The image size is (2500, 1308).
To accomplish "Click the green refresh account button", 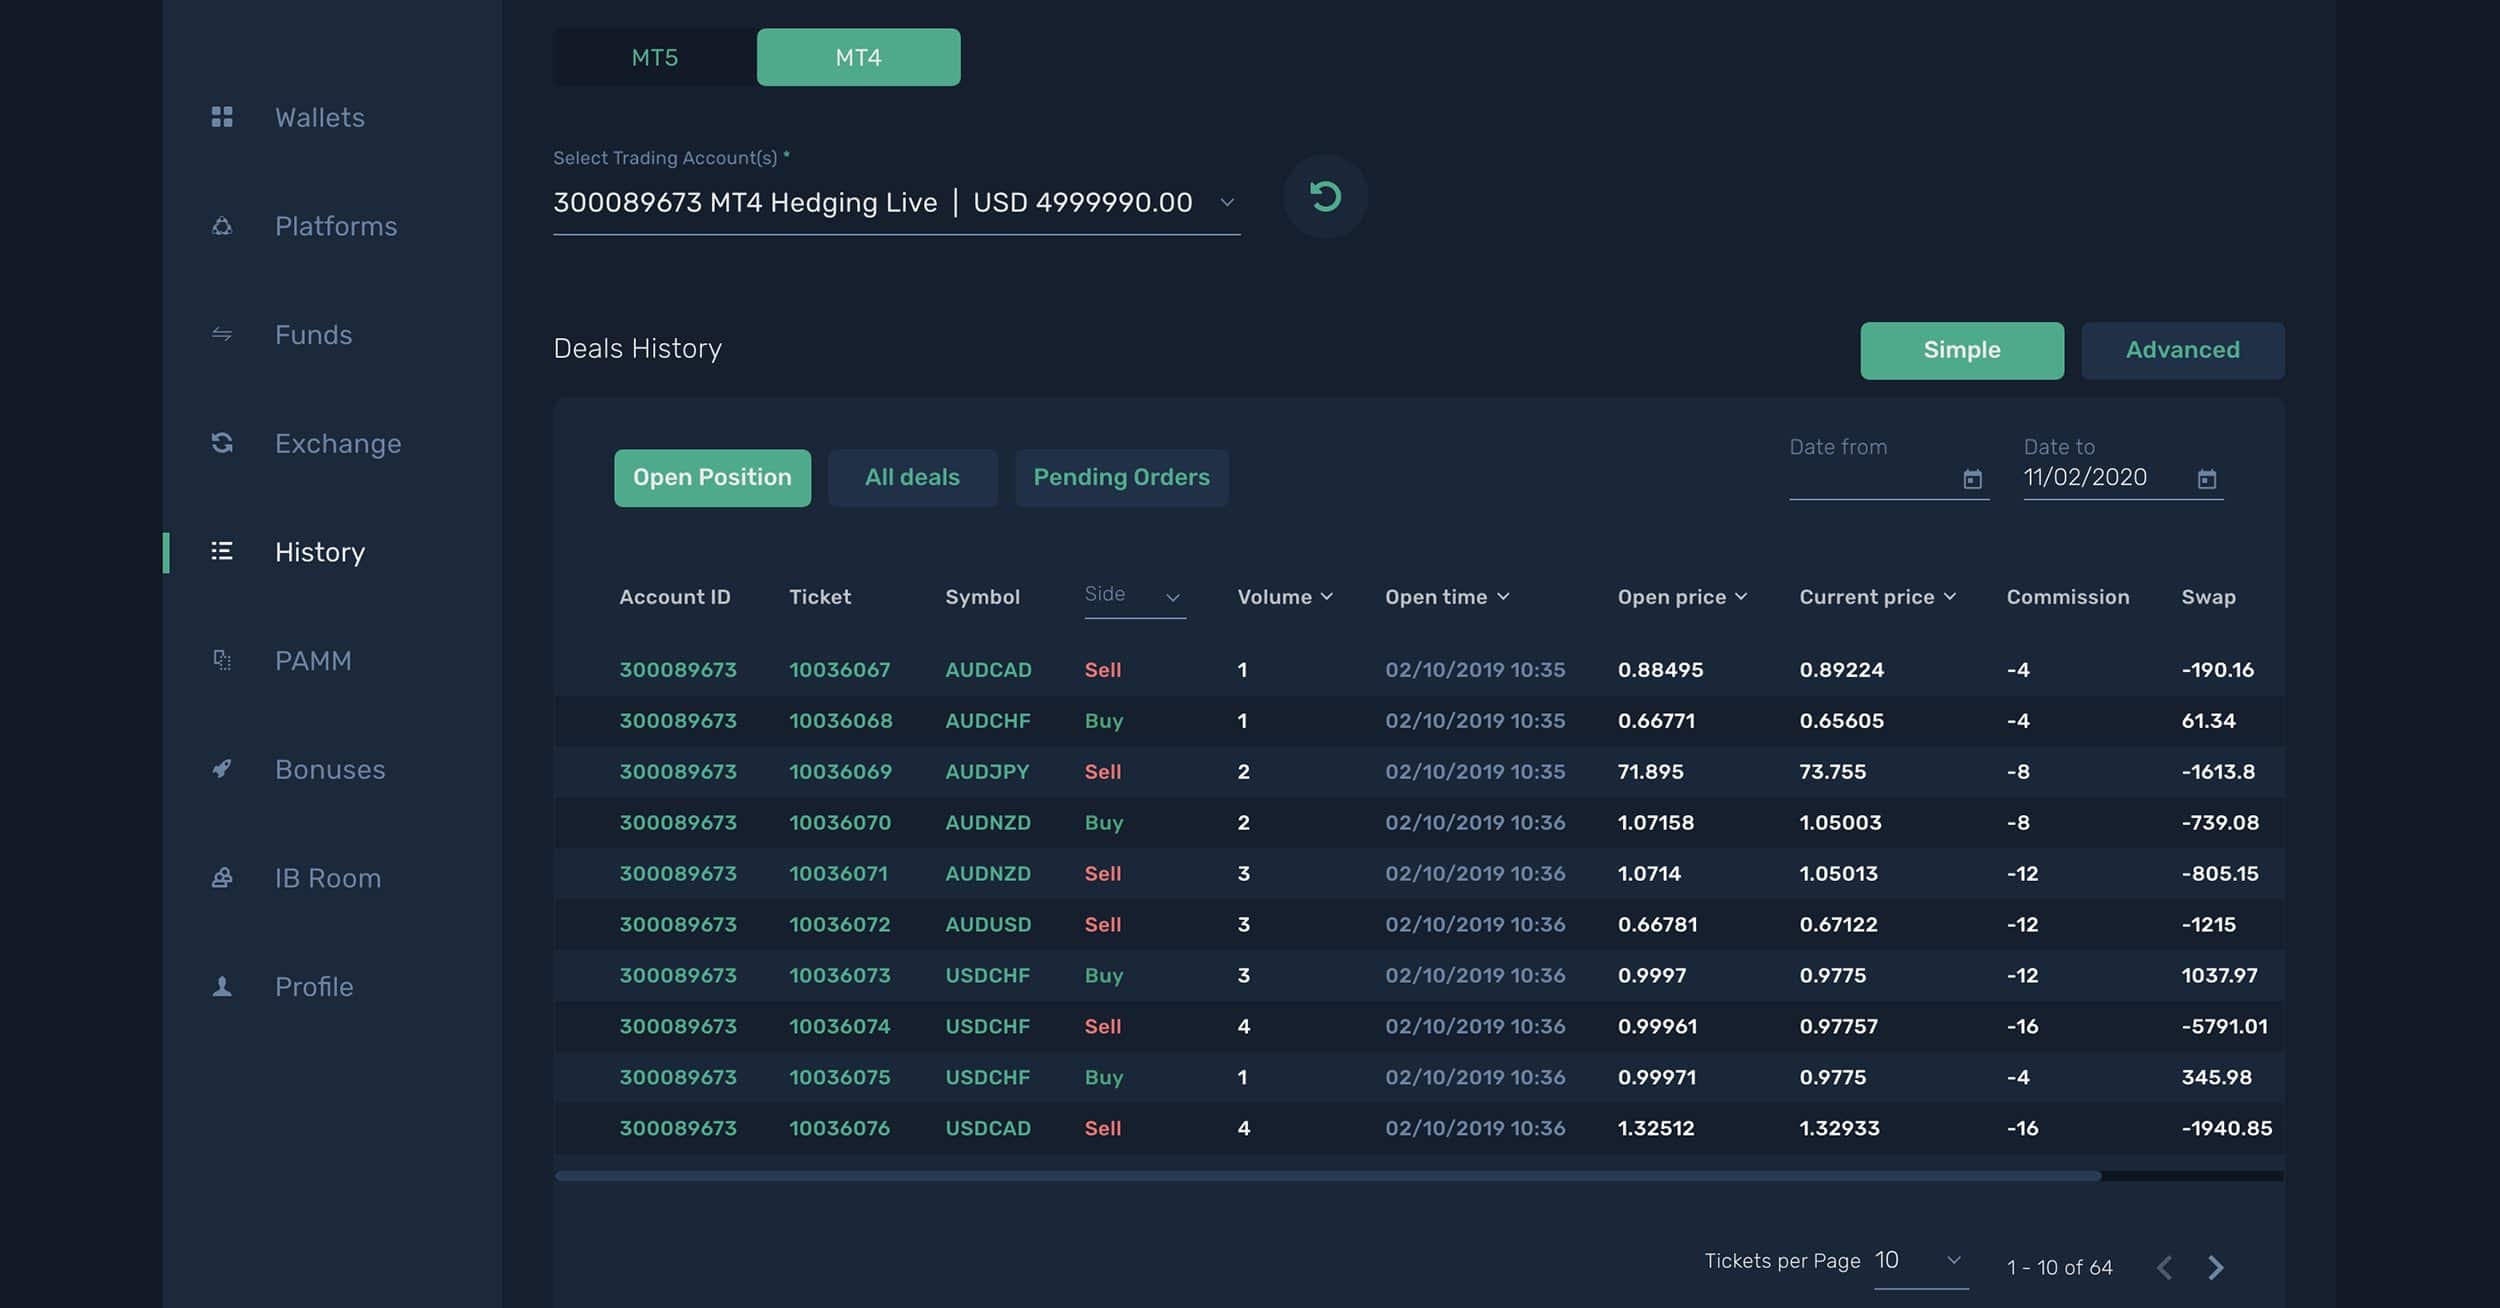I will (1325, 197).
